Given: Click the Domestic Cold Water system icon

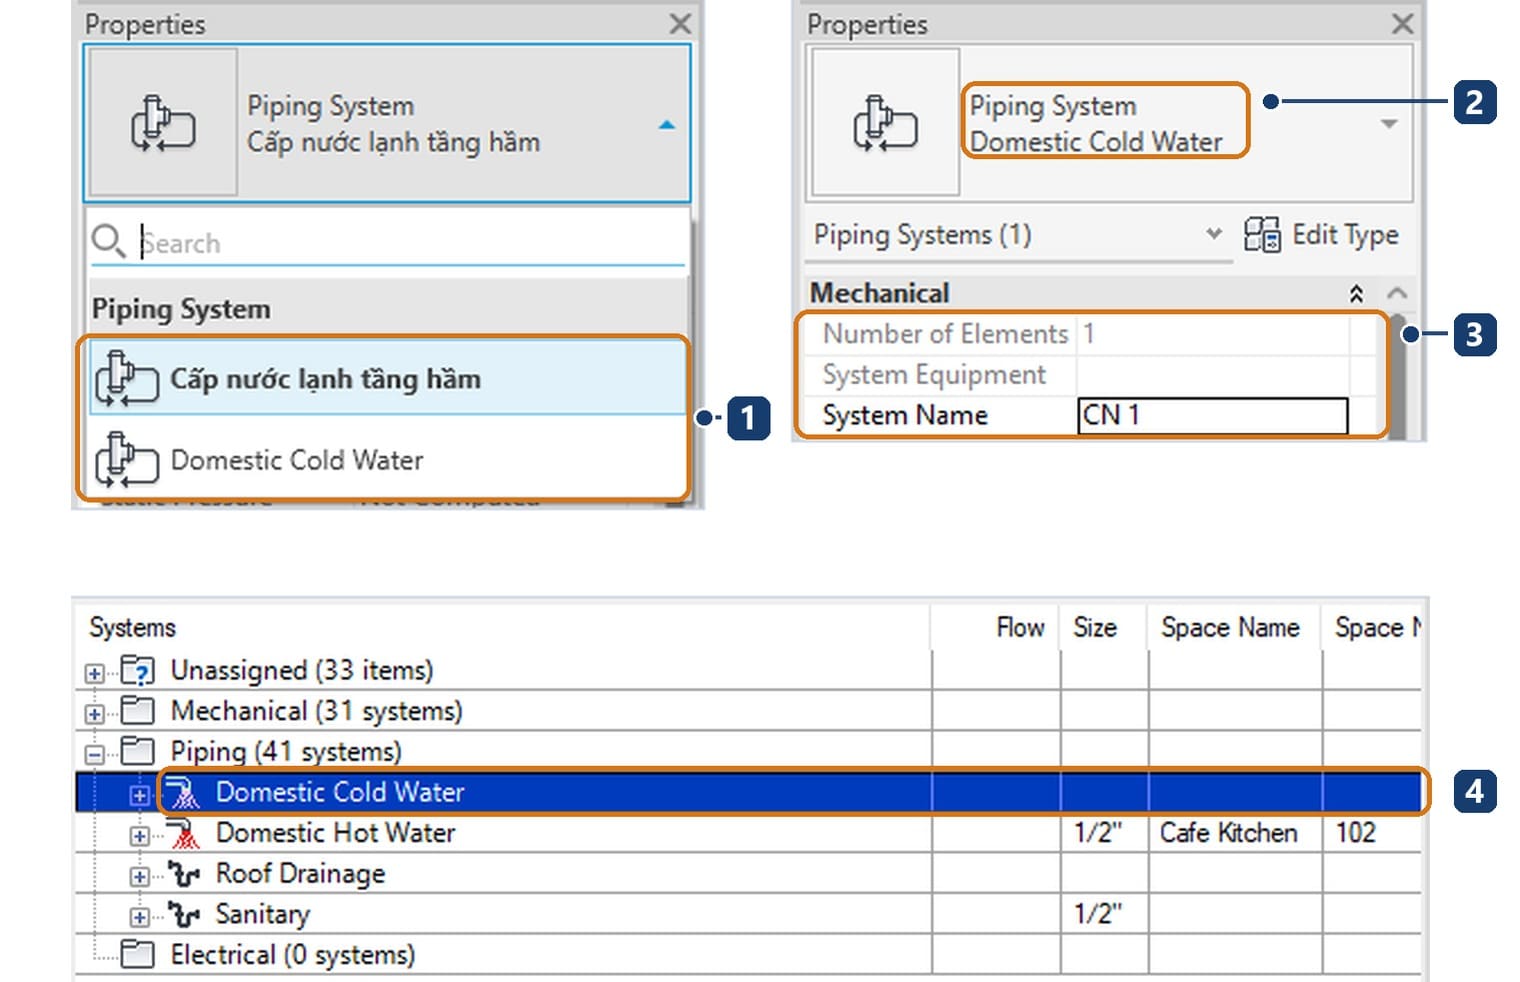Looking at the screenshot, I should [183, 792].
